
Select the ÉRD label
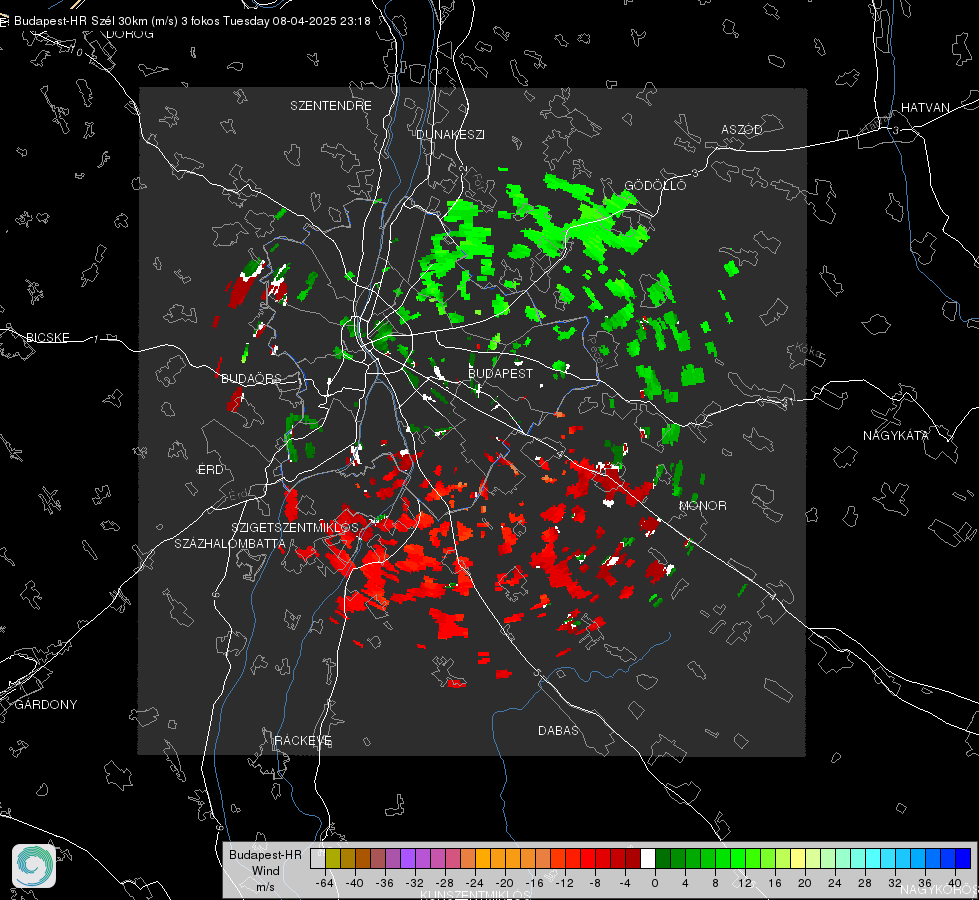(210, 470)
